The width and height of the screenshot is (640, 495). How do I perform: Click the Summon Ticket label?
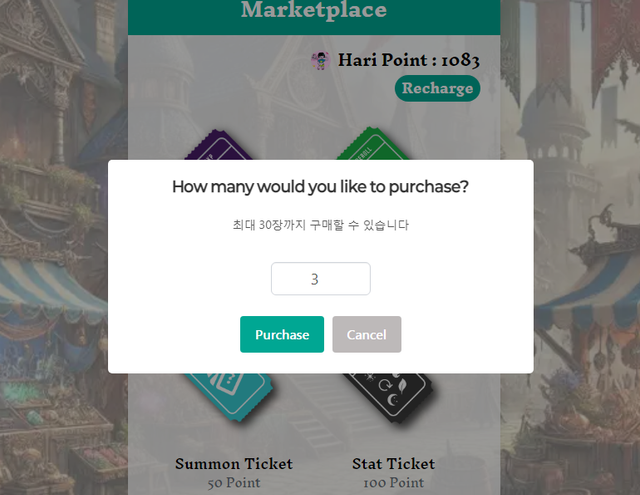tap(234, 464)
